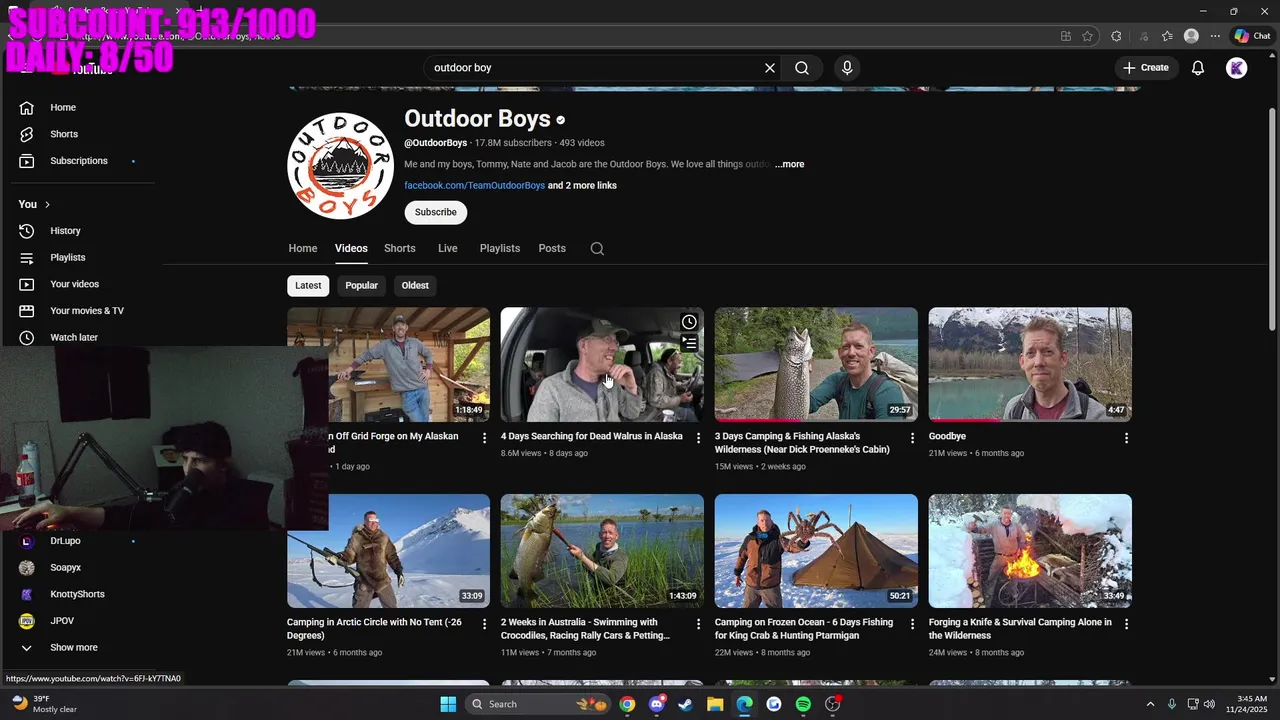Open the Edge Copilot Chat button
This screenshot has width=1280, height=720.
click(1252, 36)
